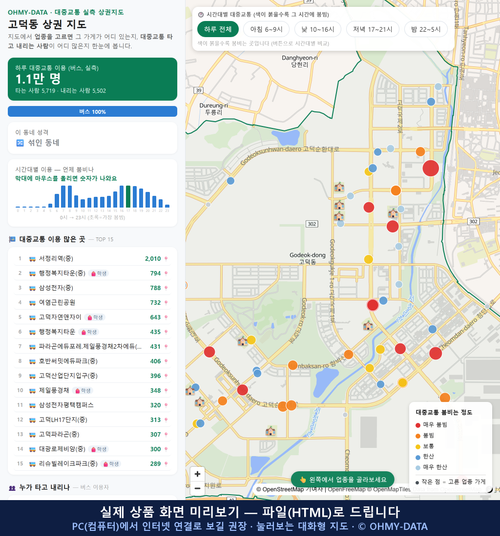This screenshot has height=536, width=500.
Task: Zoom out the map with minus button
Action: click(x=197, y=488)
